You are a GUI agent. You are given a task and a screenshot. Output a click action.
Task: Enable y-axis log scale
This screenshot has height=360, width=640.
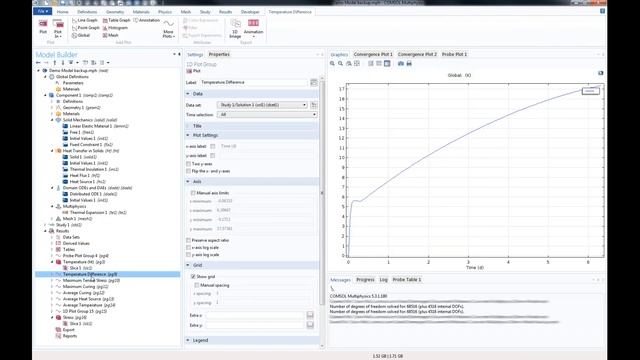(x=188, y=255)
